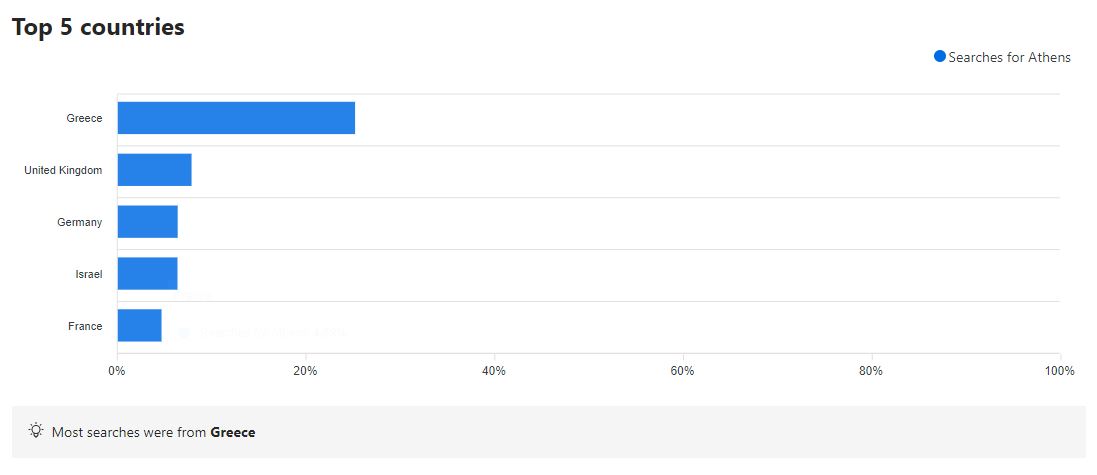Click the Germany bar in chart
This screenshot has width=1097, height=475.
coord(147,222)
